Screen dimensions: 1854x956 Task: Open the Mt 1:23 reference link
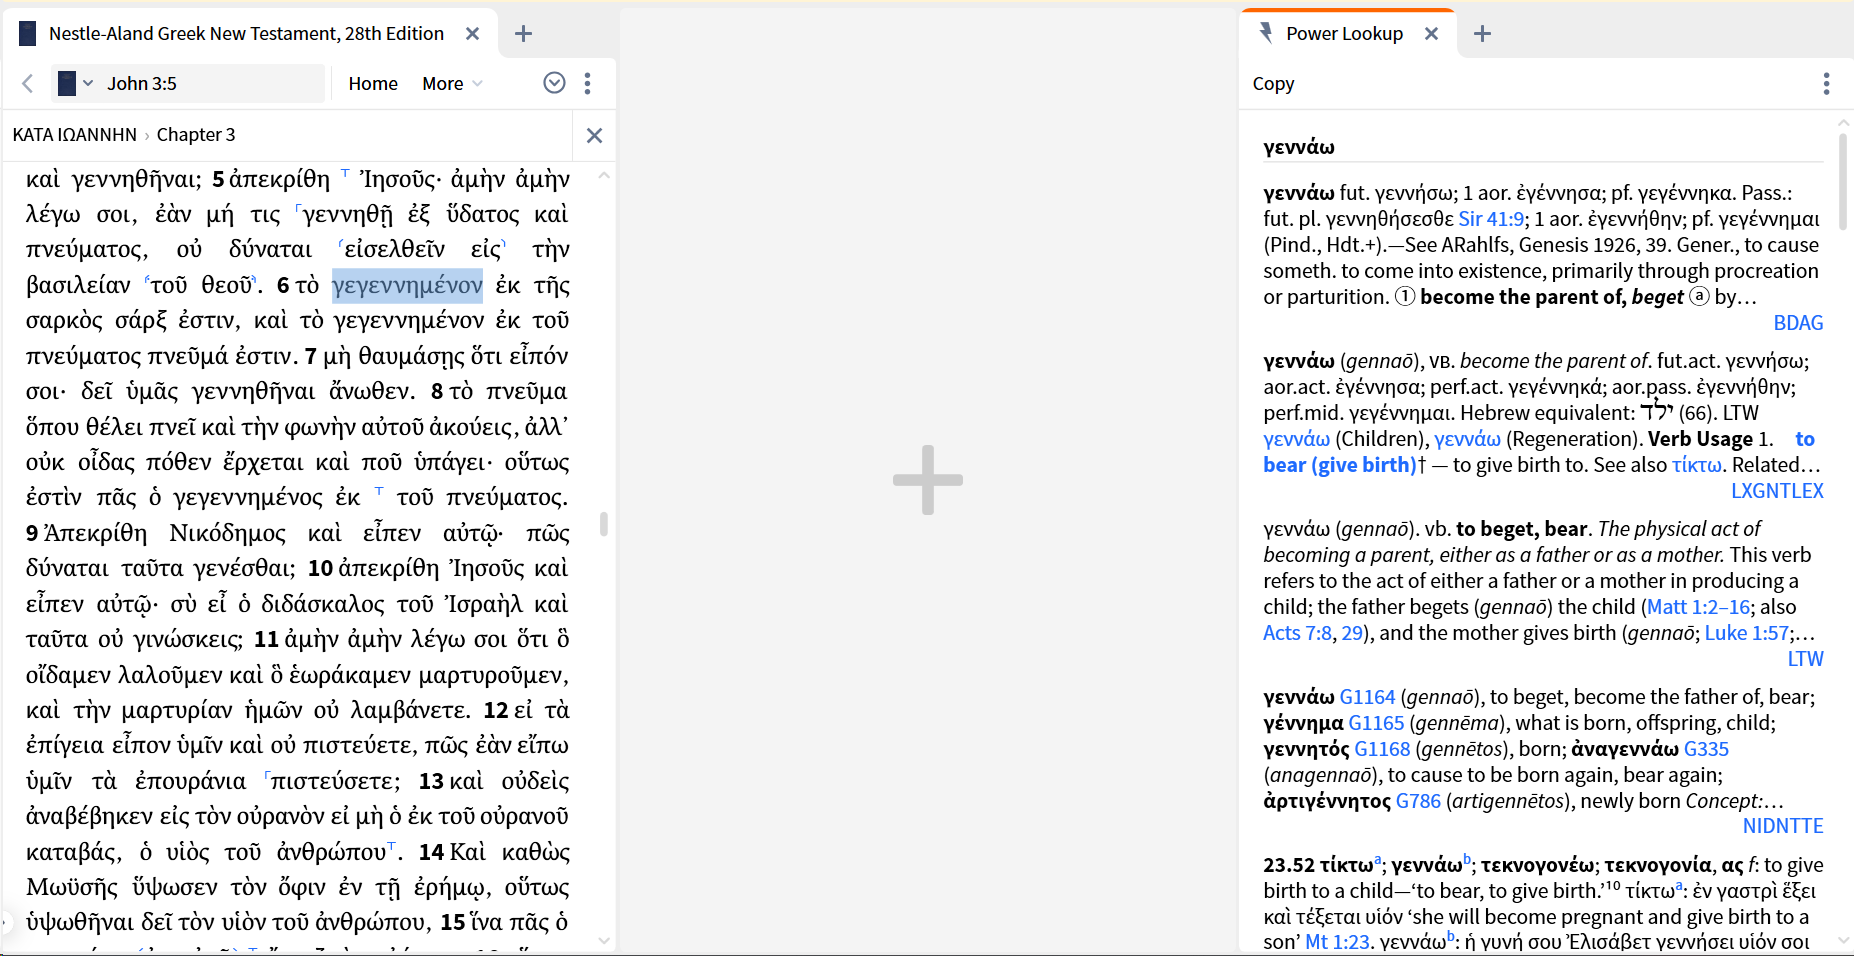[1337, 942]
